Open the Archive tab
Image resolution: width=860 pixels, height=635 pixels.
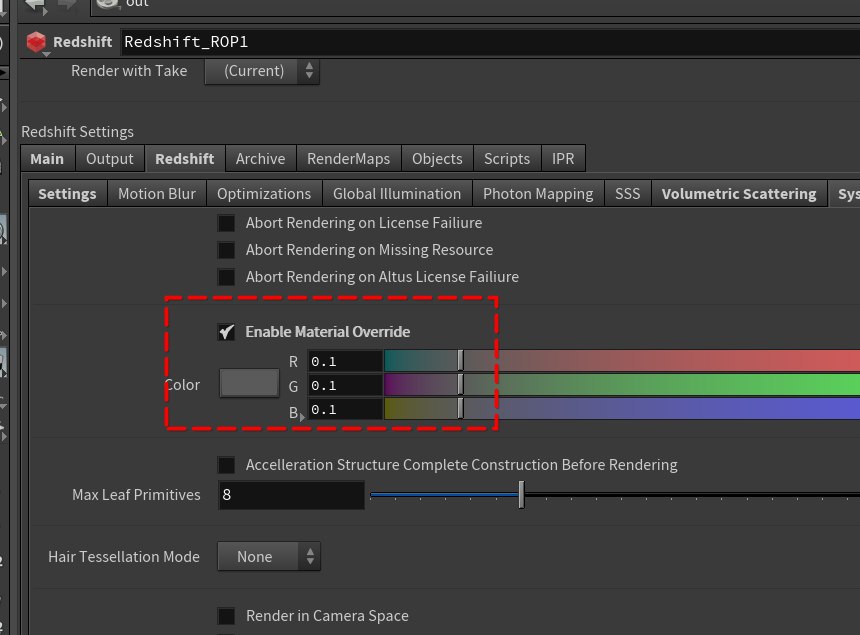261,159
